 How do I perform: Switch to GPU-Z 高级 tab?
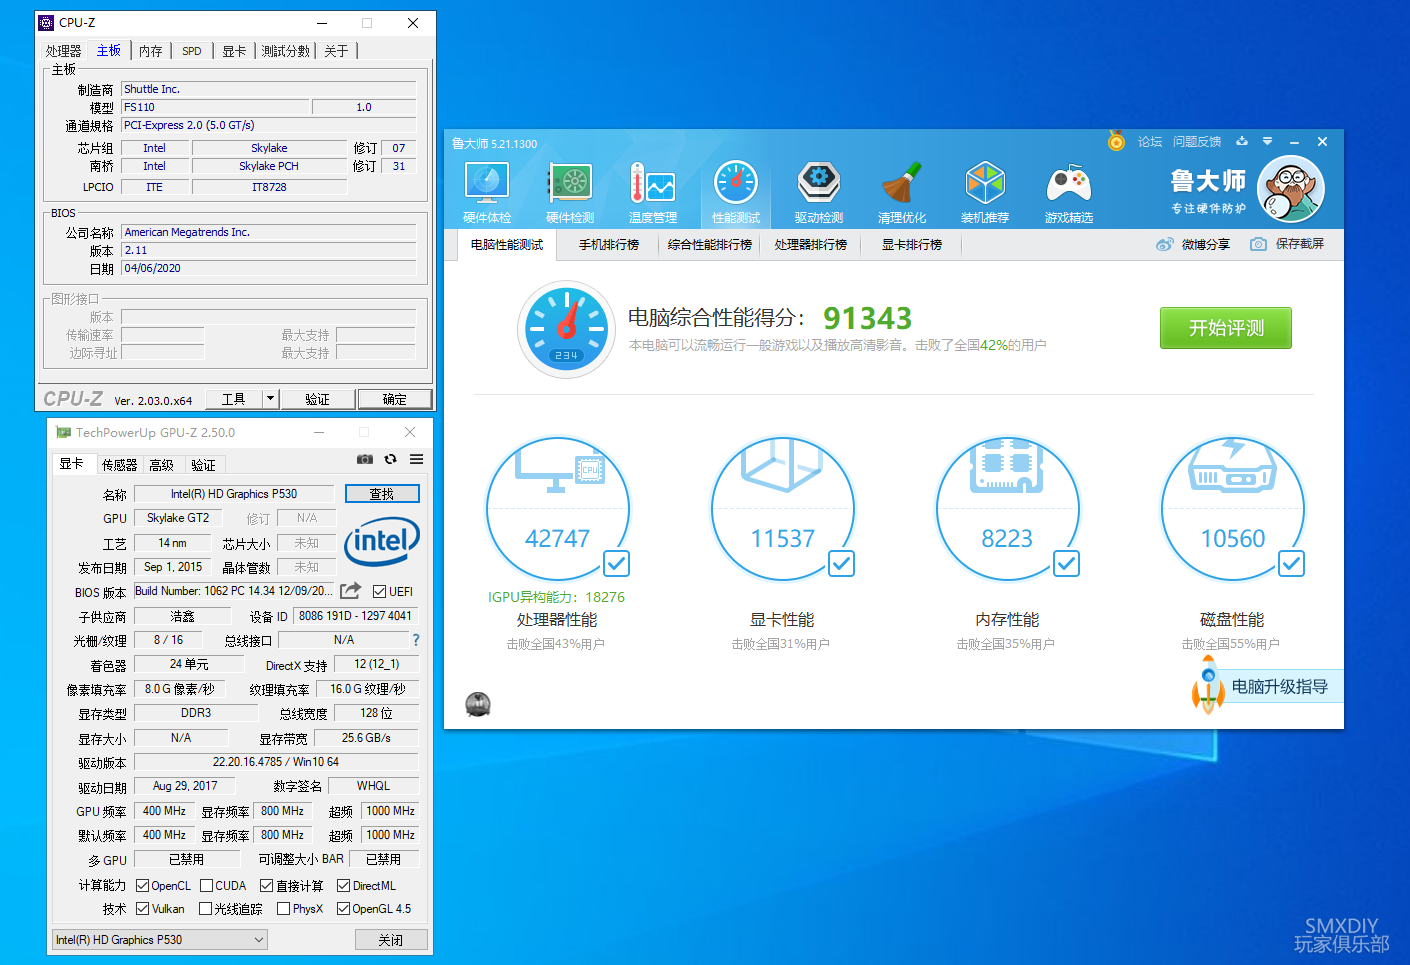coord(161,465)
